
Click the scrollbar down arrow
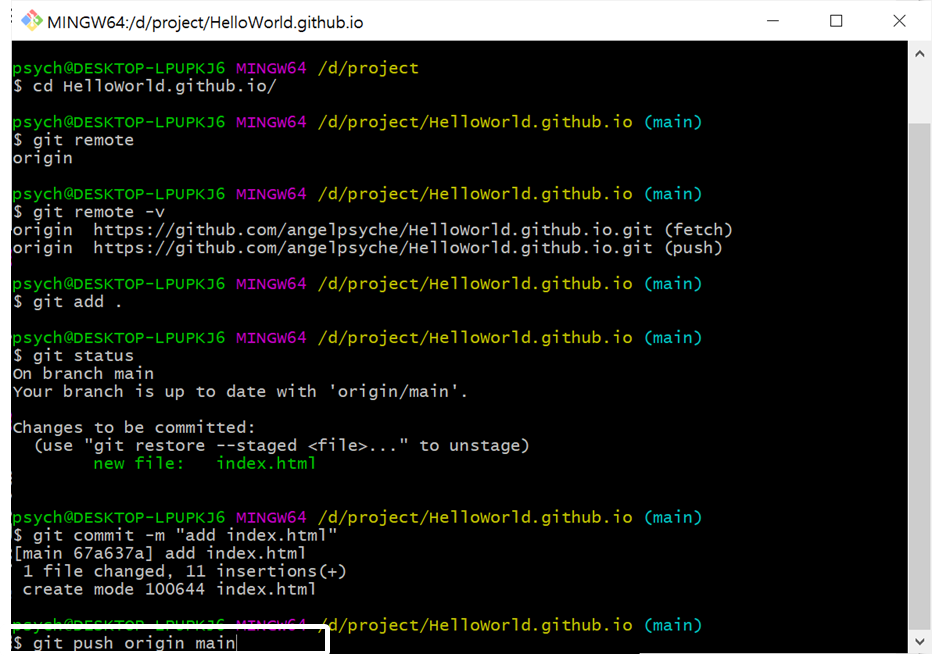920,642
